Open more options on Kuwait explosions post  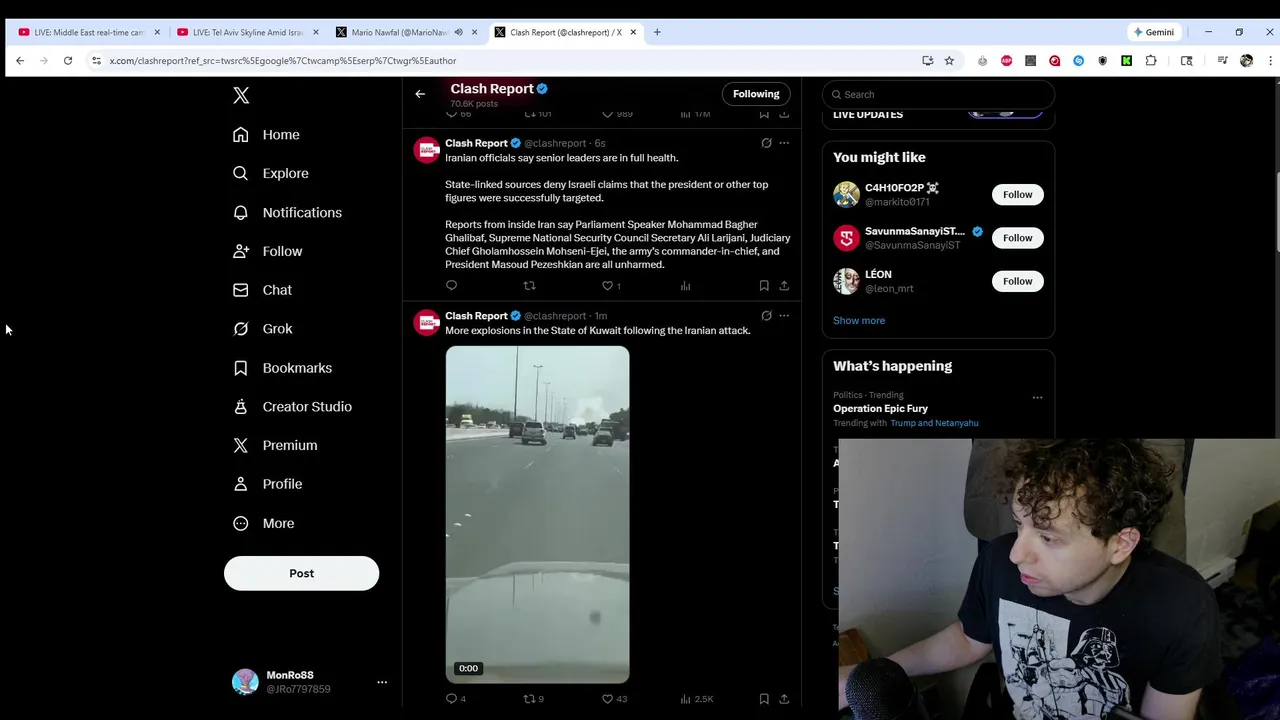[784, 316]
